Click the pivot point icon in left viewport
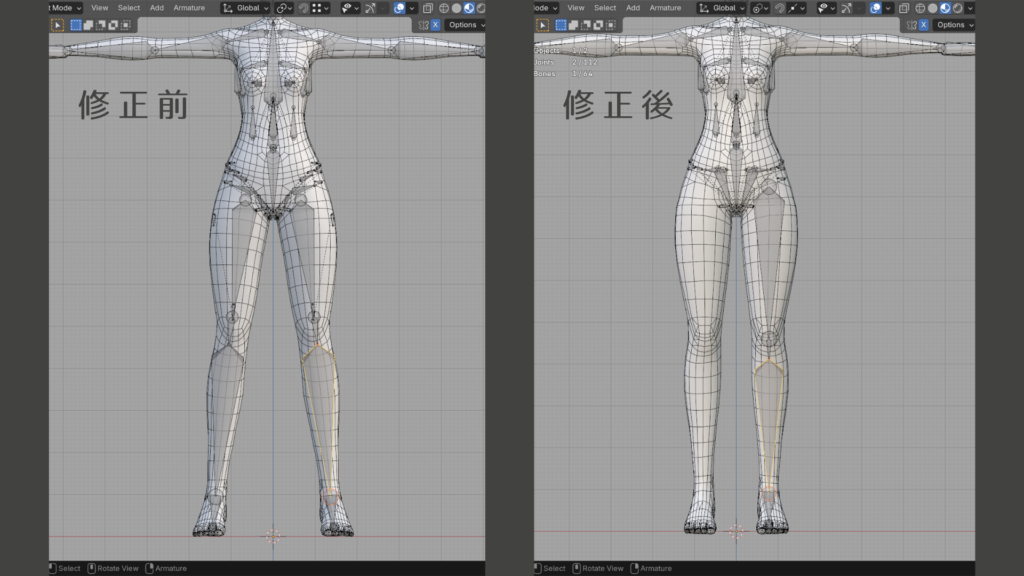Image resolution: width=1024 pixels, height=576 pixels. coord(283,8)
